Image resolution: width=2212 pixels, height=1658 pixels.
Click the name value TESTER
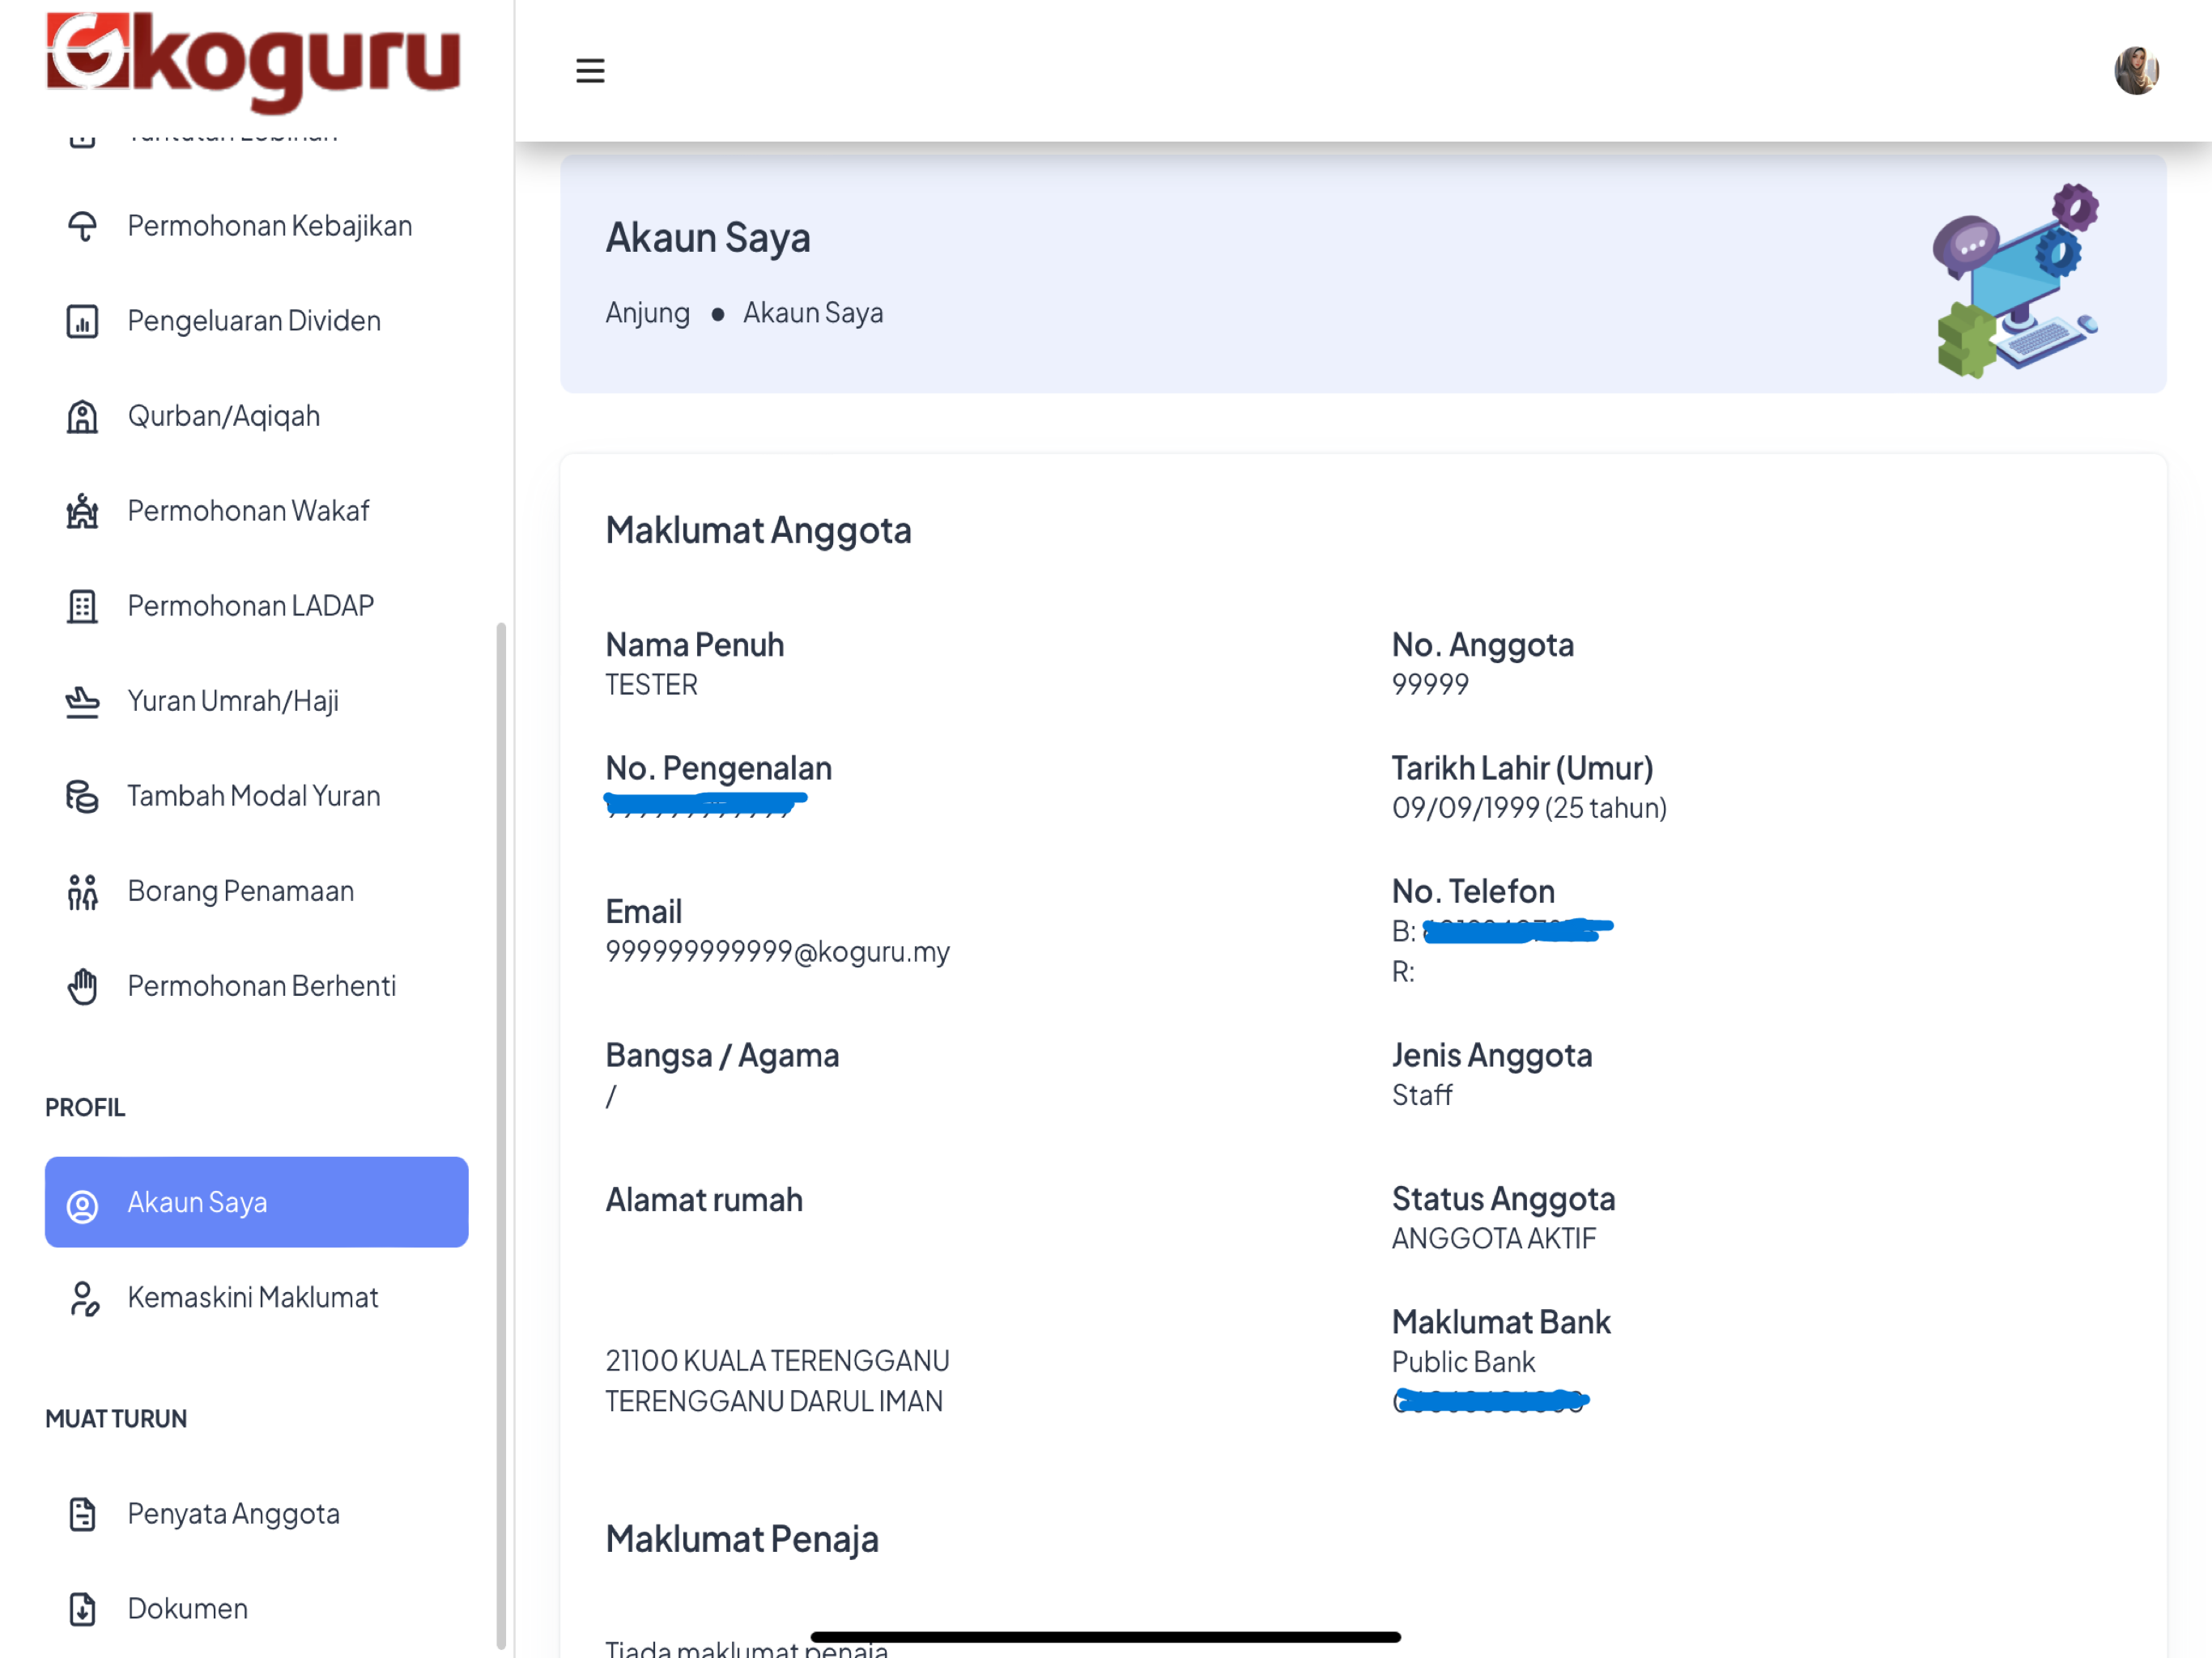(x=651, y=685)
